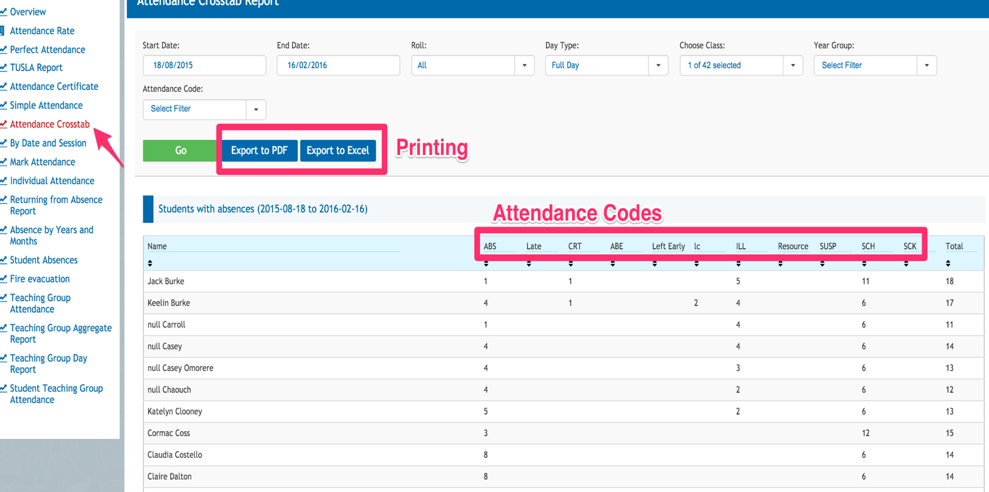989x492 pixels.
Task: Open Returning from Absence Report
Action: pyautogui.click(x=56, y=205)
